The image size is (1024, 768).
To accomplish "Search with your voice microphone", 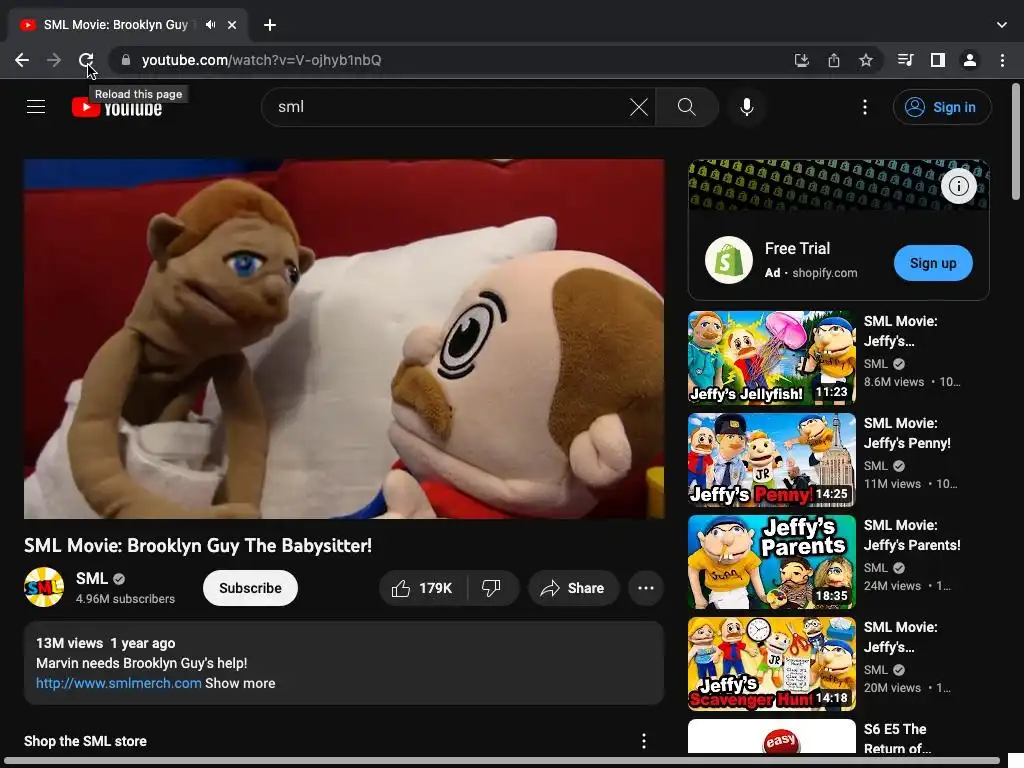I will [x=746, y=106].
